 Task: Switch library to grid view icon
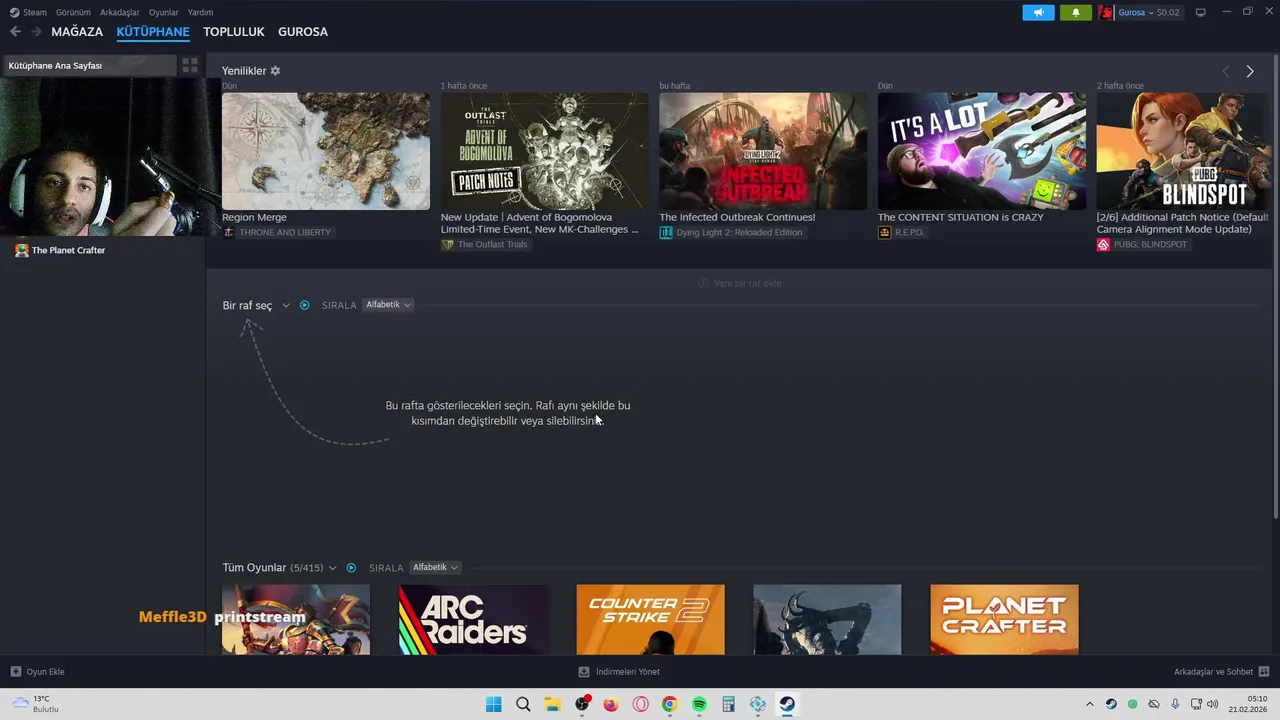pos(190,65)
